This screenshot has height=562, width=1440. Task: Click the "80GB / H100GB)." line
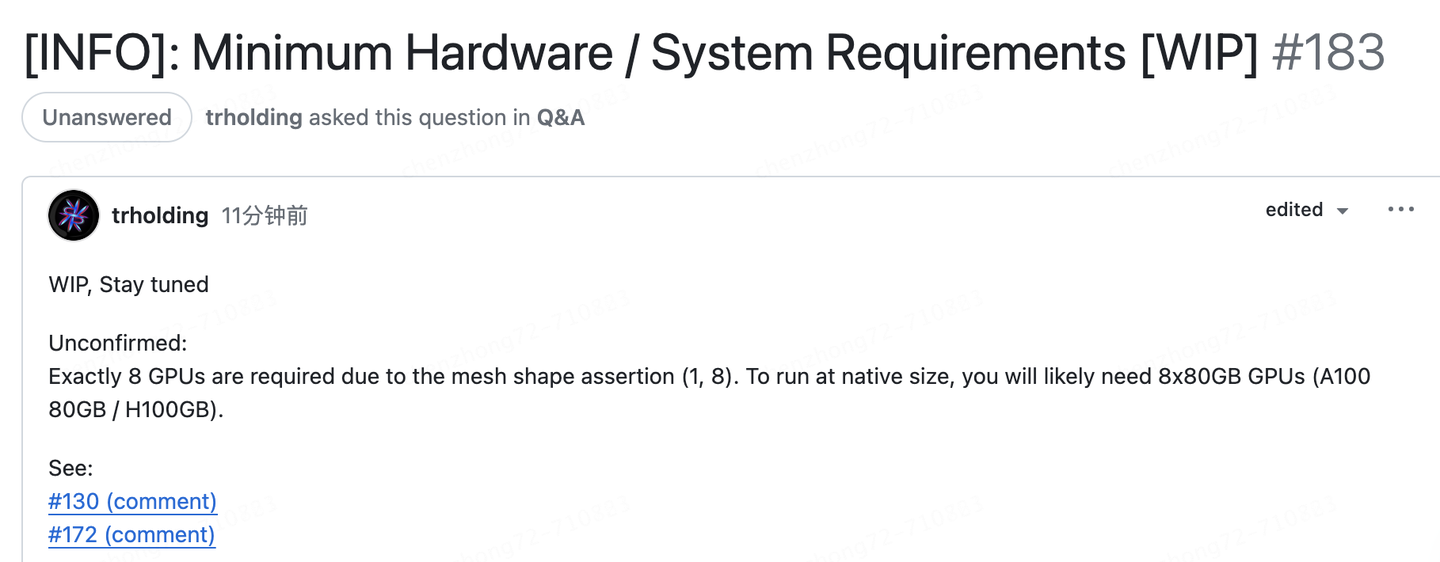click(136, 410)
